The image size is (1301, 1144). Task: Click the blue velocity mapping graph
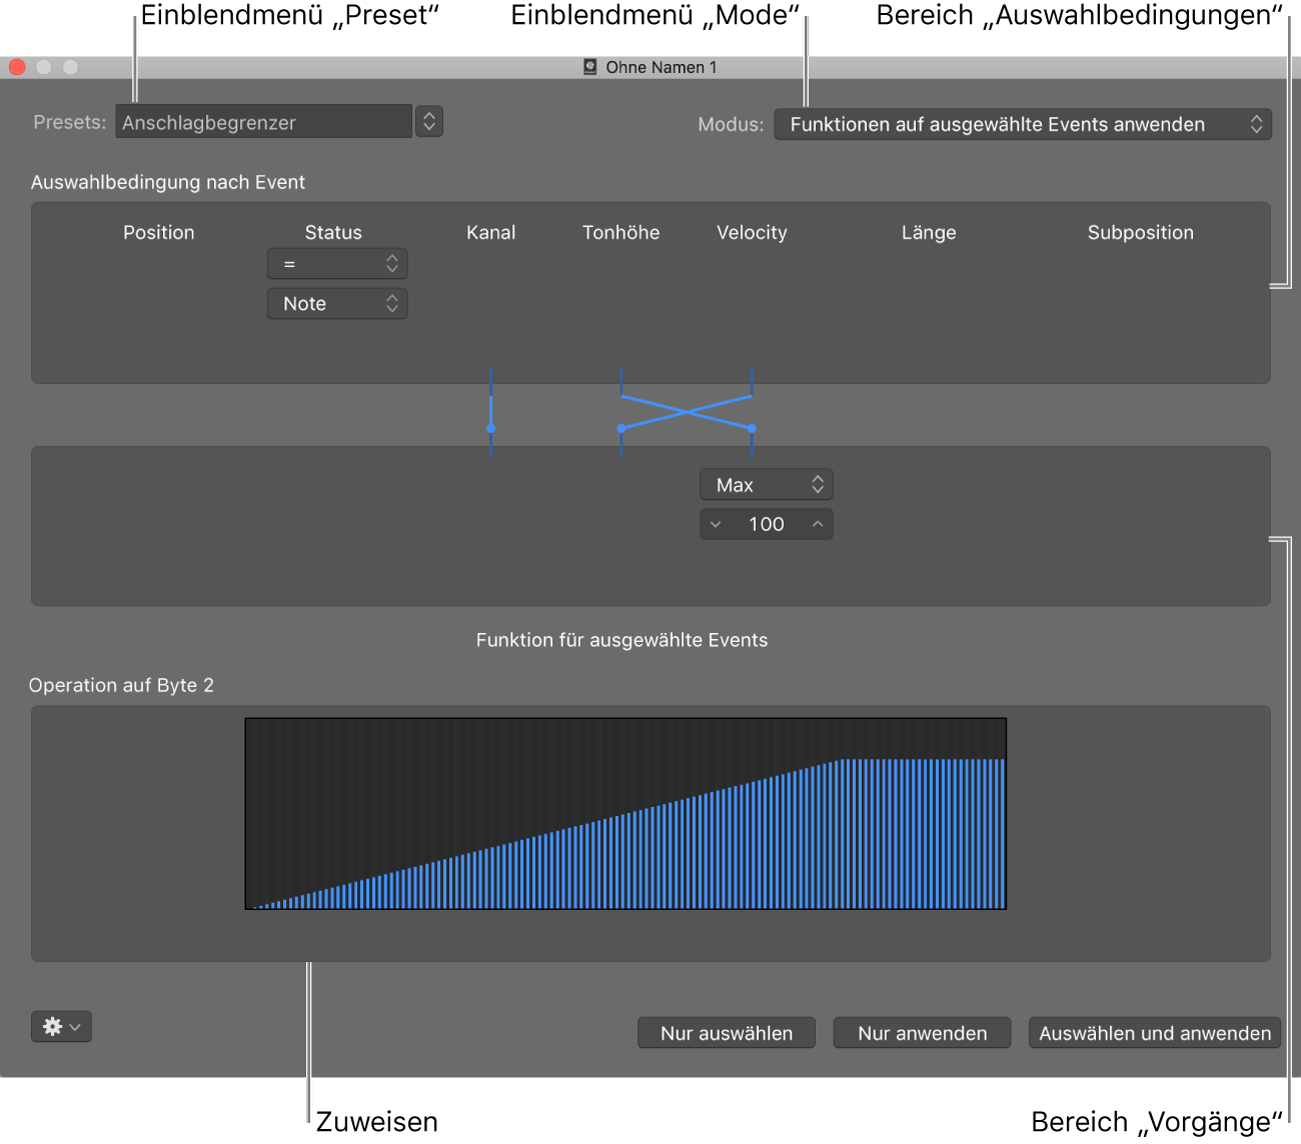pos(626,814)
